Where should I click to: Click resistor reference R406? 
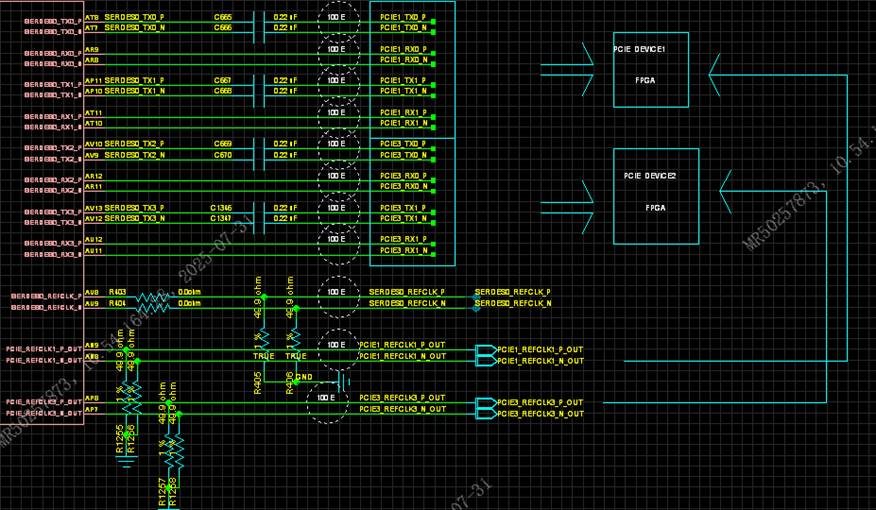pyautogui.click(x=289, y=383)
